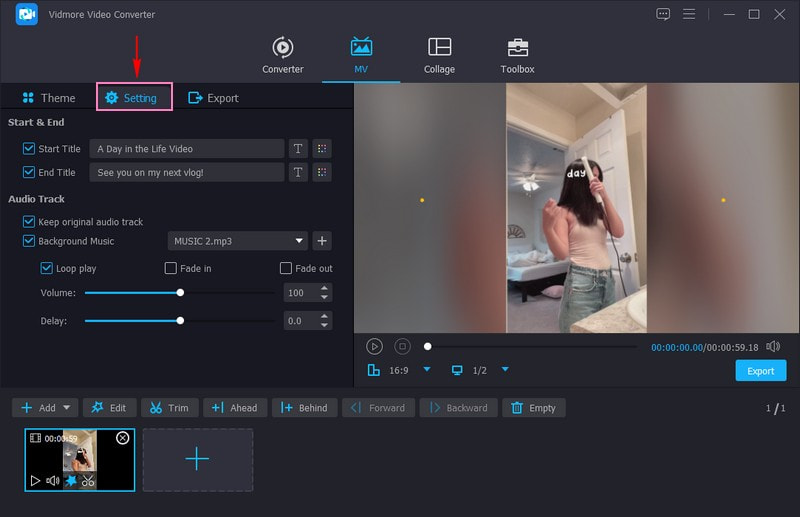This screenshot has height=517, width=800.
Task: Click the Start Title text format icon
Action: tap(297, 149)
